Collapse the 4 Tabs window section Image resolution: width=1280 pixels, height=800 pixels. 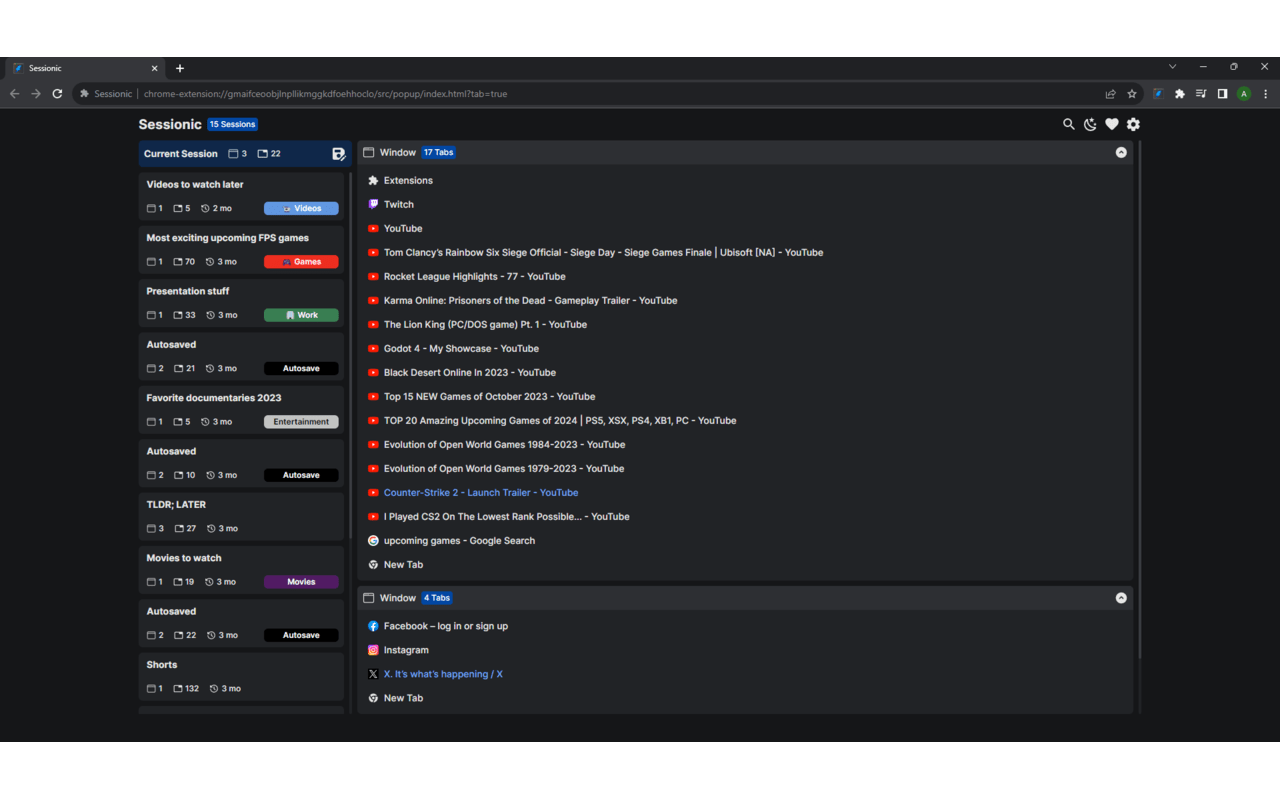pos(1121,598)
